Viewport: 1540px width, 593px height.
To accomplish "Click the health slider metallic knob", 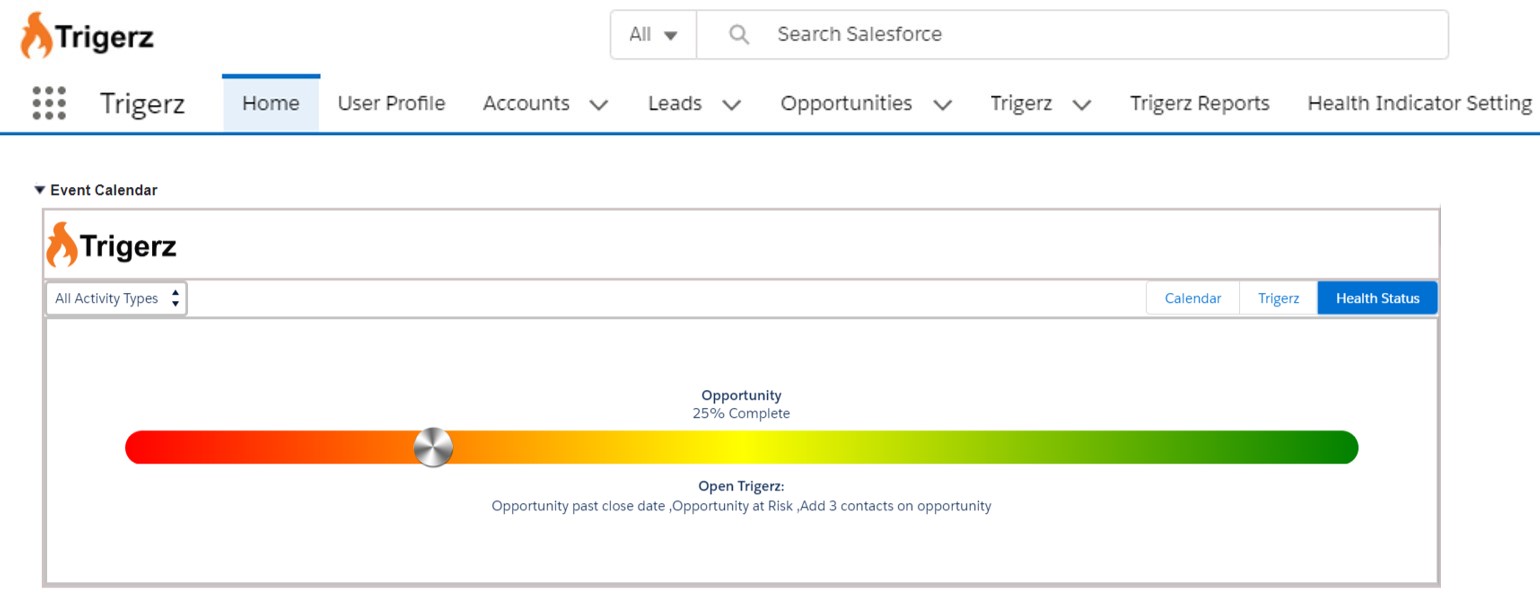I will [433, 447].
